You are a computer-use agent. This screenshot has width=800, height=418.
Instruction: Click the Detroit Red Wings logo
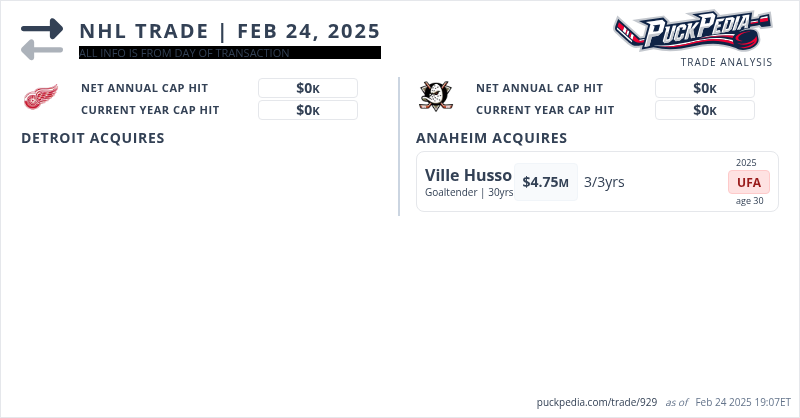click(x=41, y=98)
